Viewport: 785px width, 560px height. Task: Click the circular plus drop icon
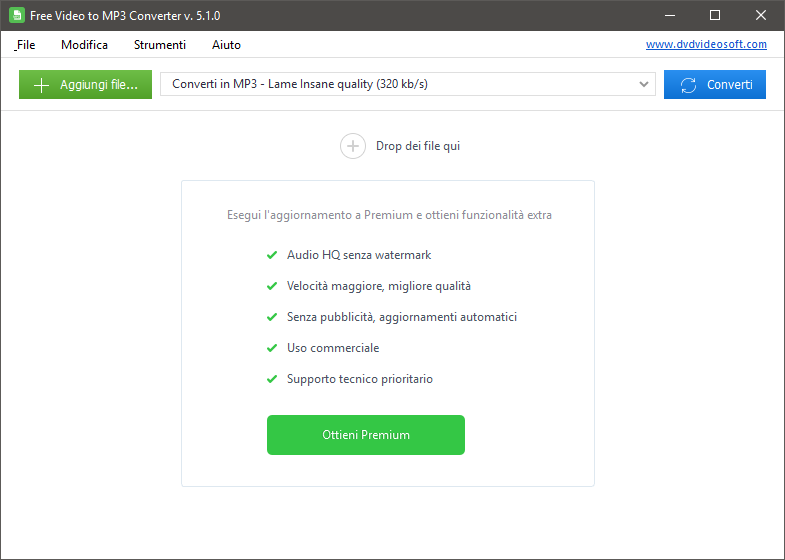click(353, 146)
